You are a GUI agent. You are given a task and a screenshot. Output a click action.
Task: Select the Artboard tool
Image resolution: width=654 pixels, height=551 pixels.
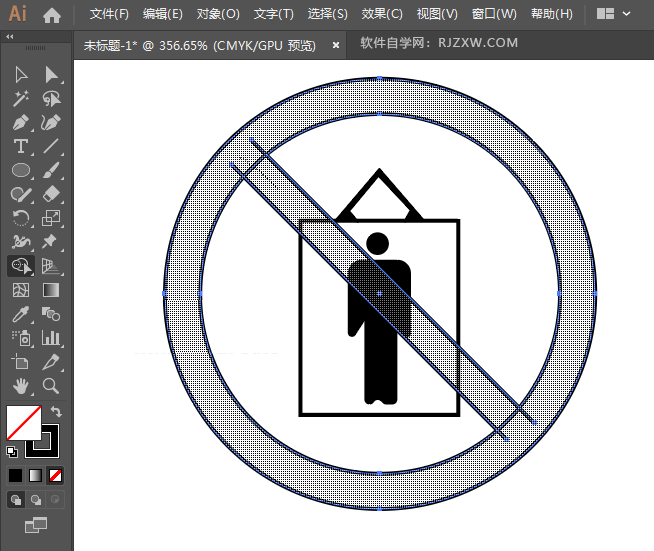click(x=20, y=362)
